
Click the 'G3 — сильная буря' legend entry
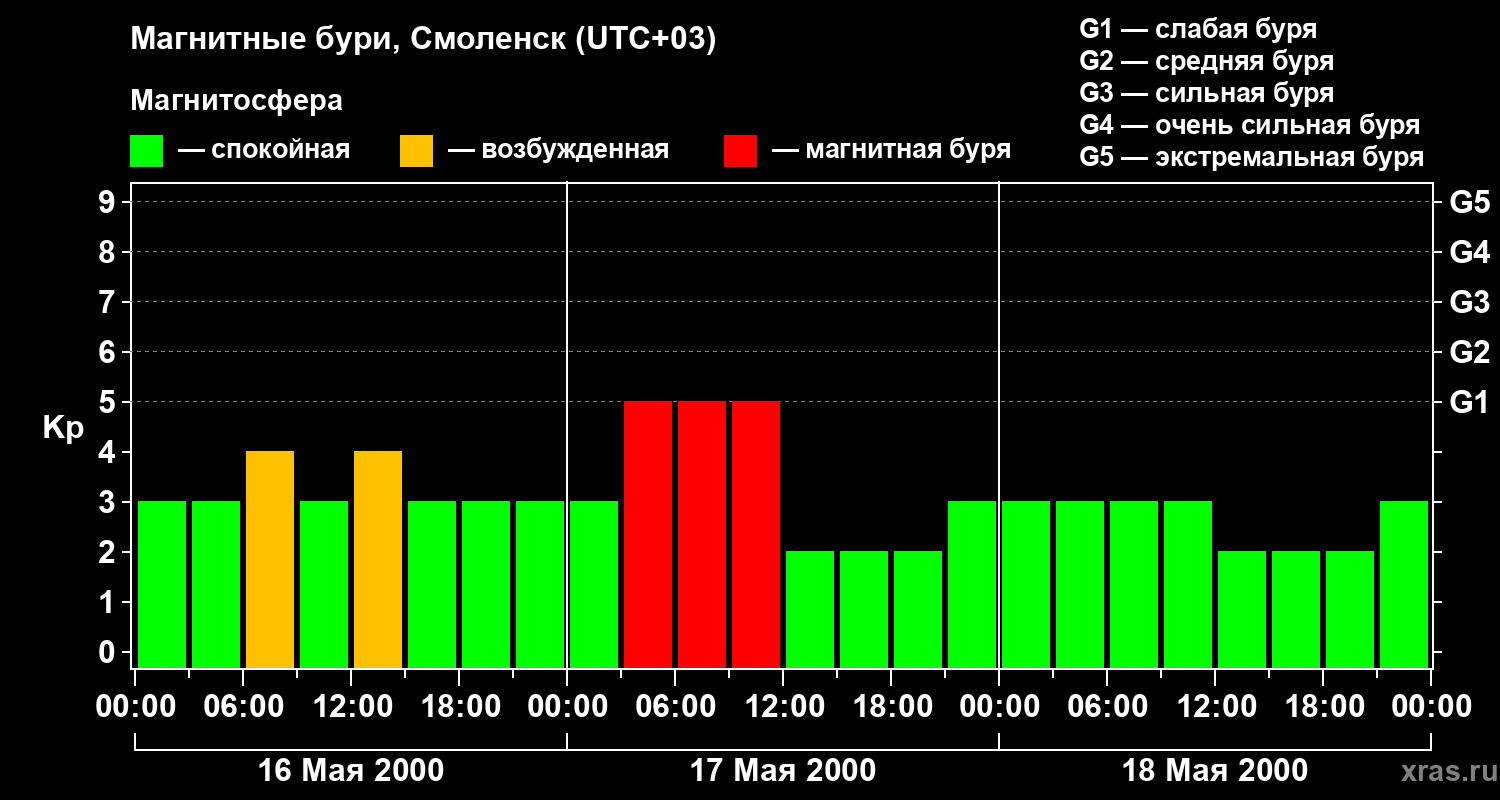pos(1206,93)
